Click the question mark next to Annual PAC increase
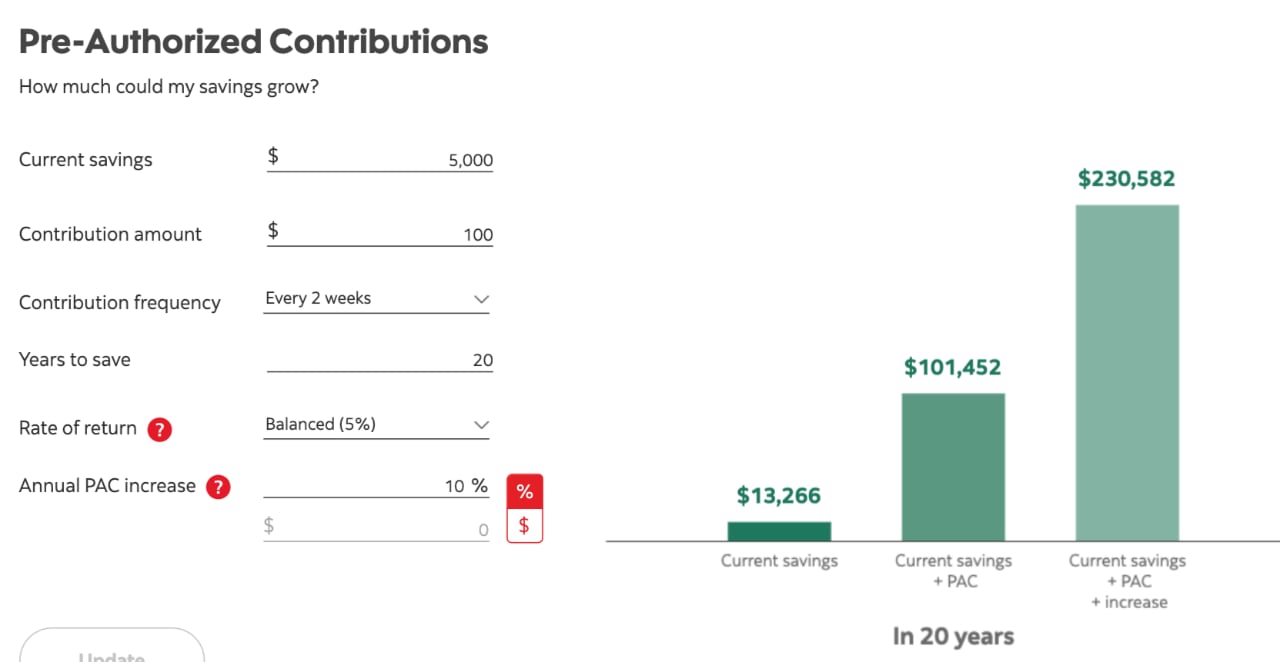The width and height of the screenshot is (1280, 662). 219,486
